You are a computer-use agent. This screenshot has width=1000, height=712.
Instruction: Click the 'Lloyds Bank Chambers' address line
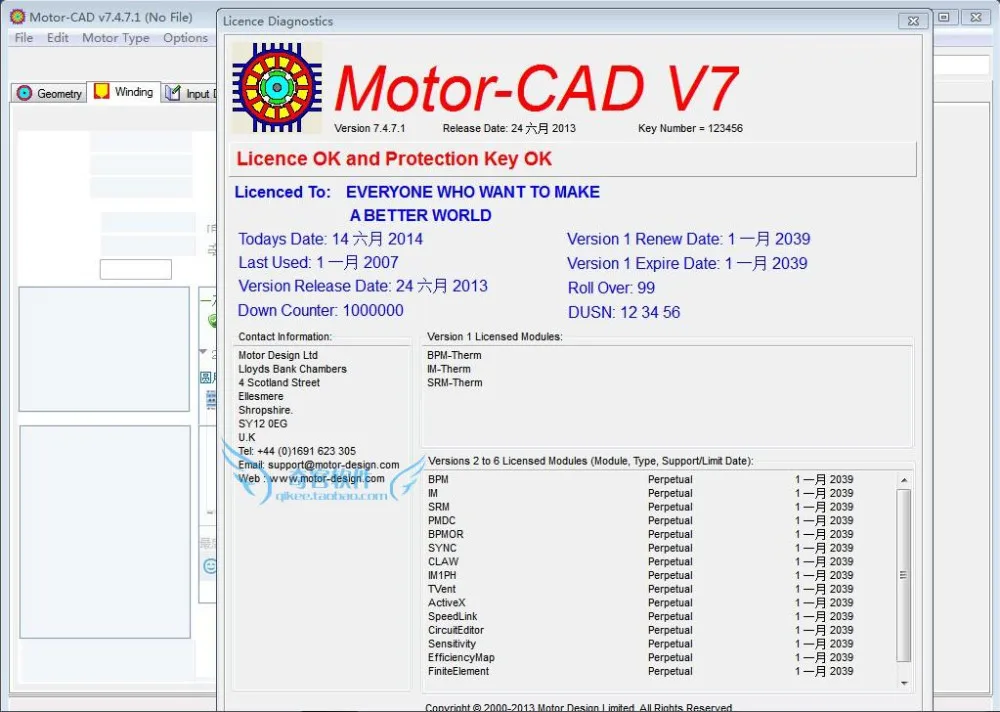(x=292, y=369)
